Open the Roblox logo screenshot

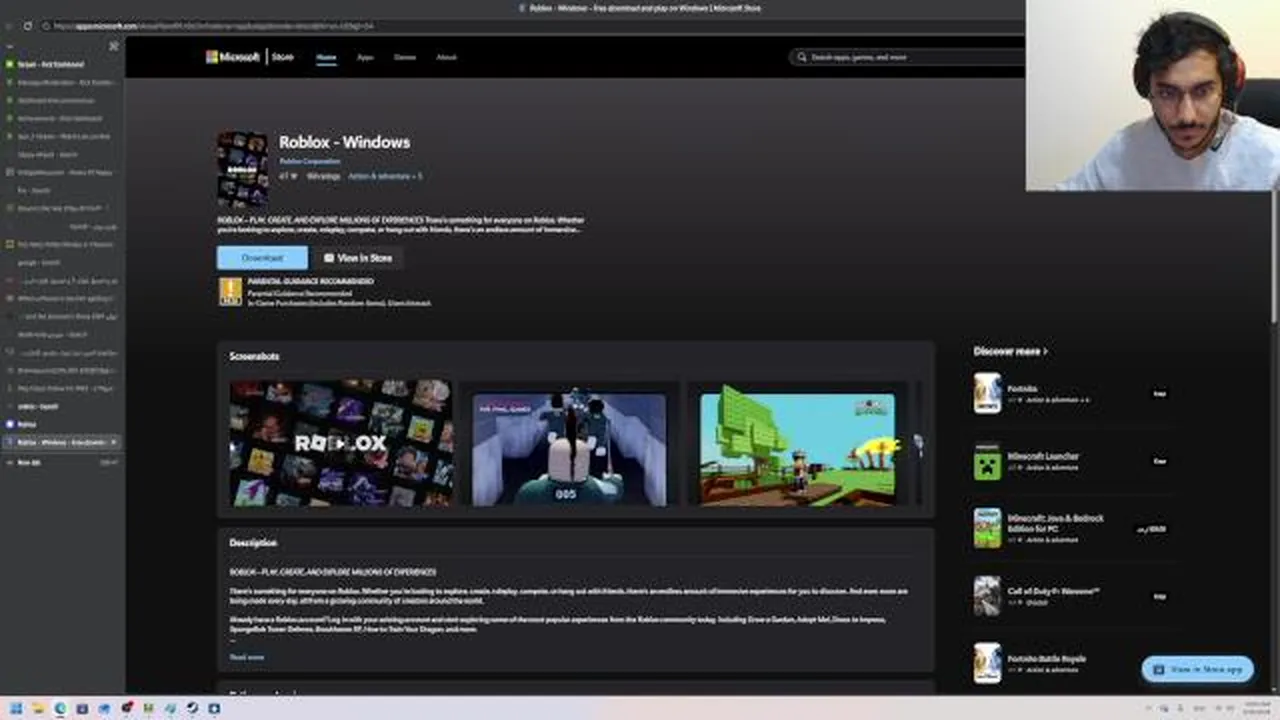341,442
